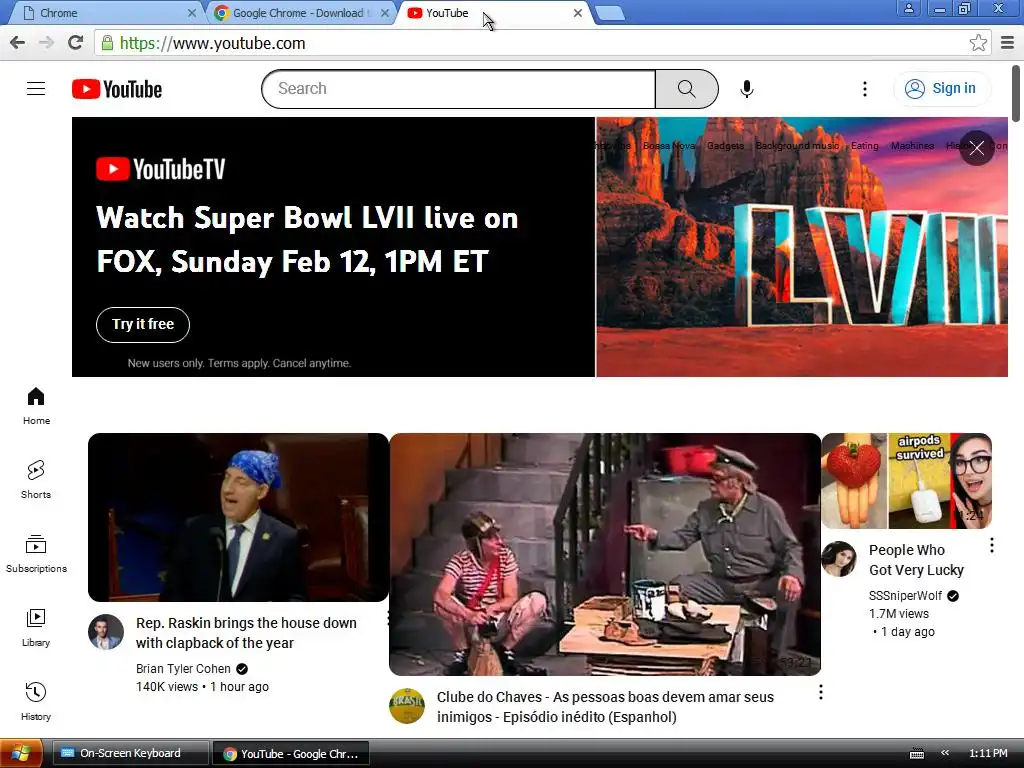Open Library in sidebar
Viewport: 1024px width, 768px height.
tap(36, 628)
